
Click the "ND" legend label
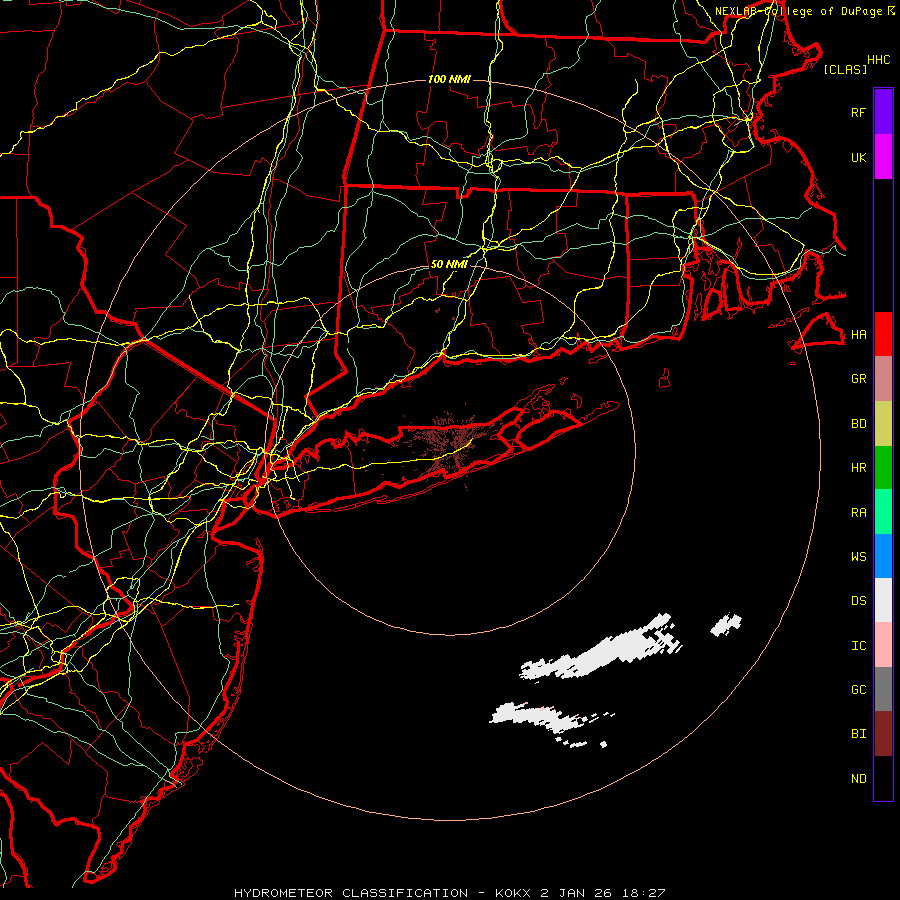click(858, 779)
